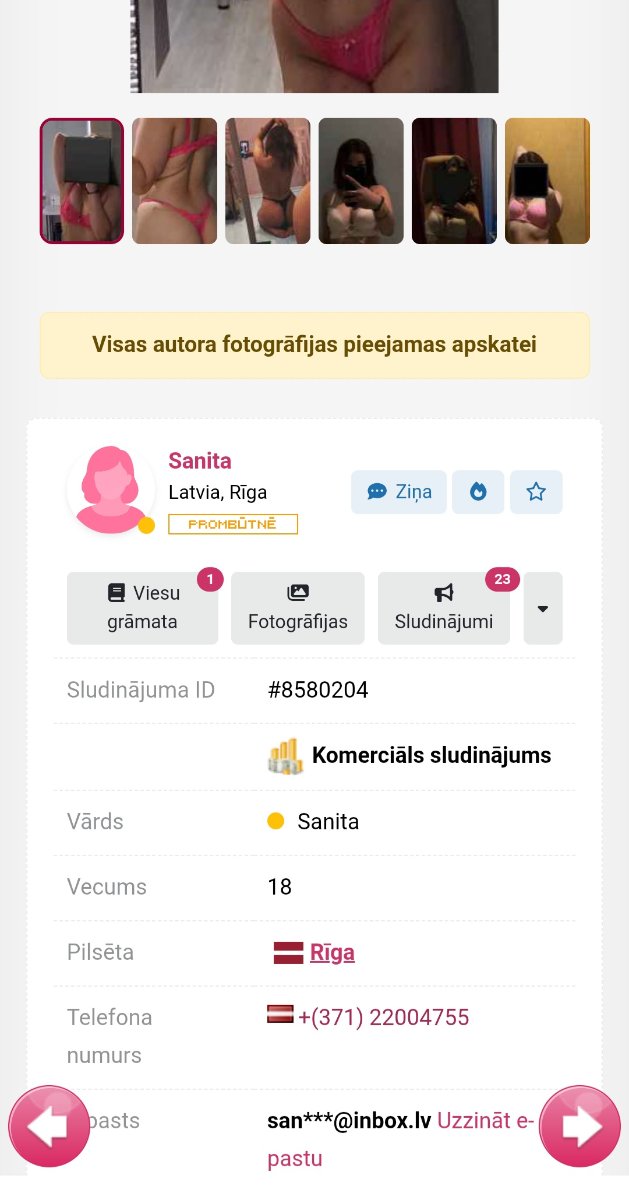Click the flame icon button
Screen dimensions: 629x1200
pos(478,492)
